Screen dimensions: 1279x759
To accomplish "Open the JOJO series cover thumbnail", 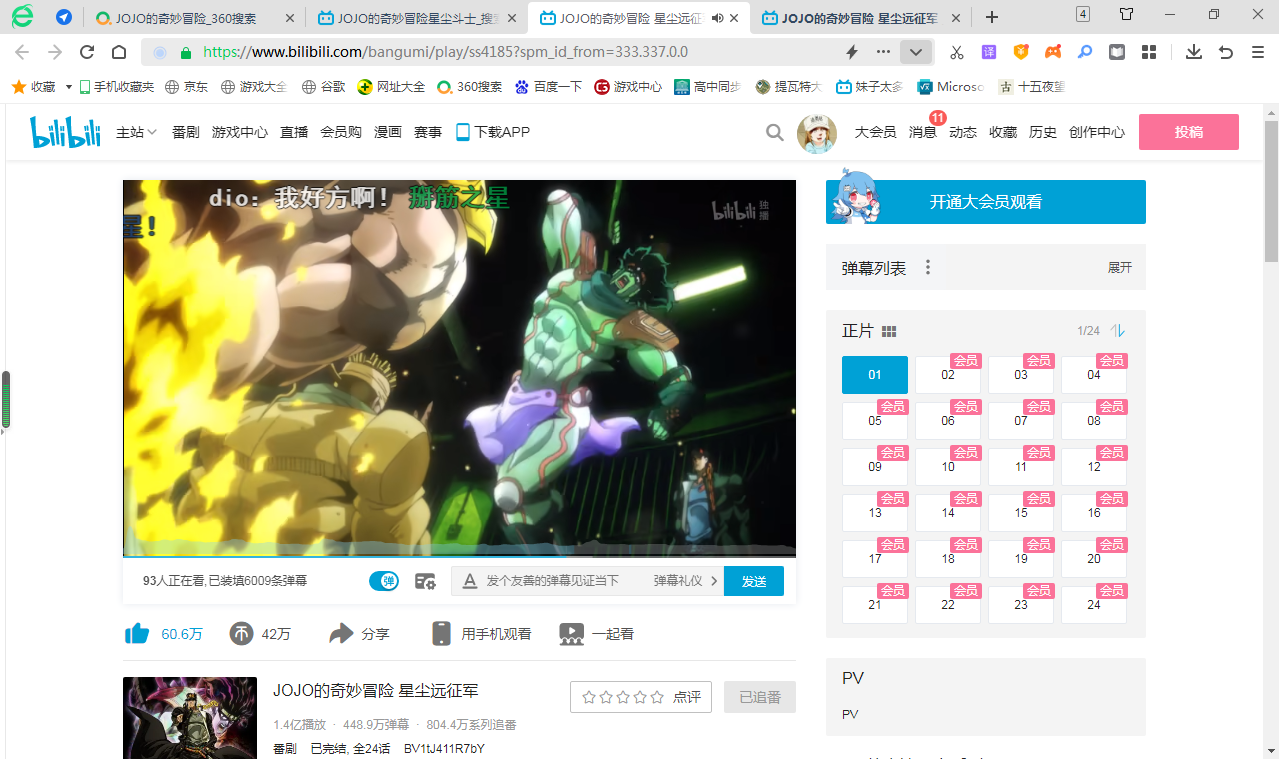I will pyautogui.click(x=189, y=718).
